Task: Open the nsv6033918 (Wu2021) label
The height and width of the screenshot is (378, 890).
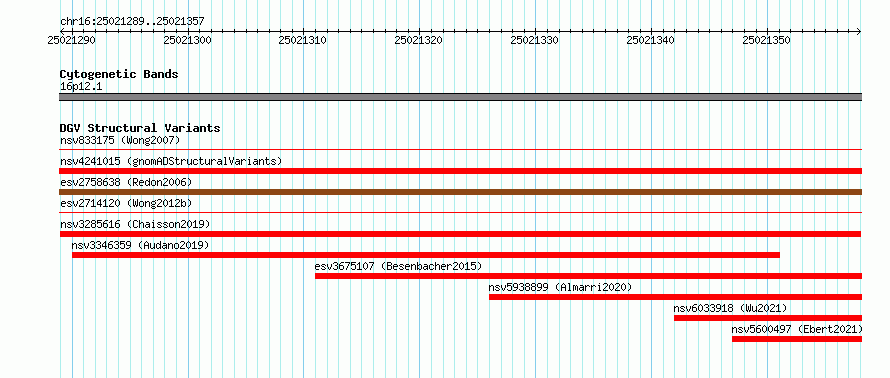Action: [x=730, y=308]
